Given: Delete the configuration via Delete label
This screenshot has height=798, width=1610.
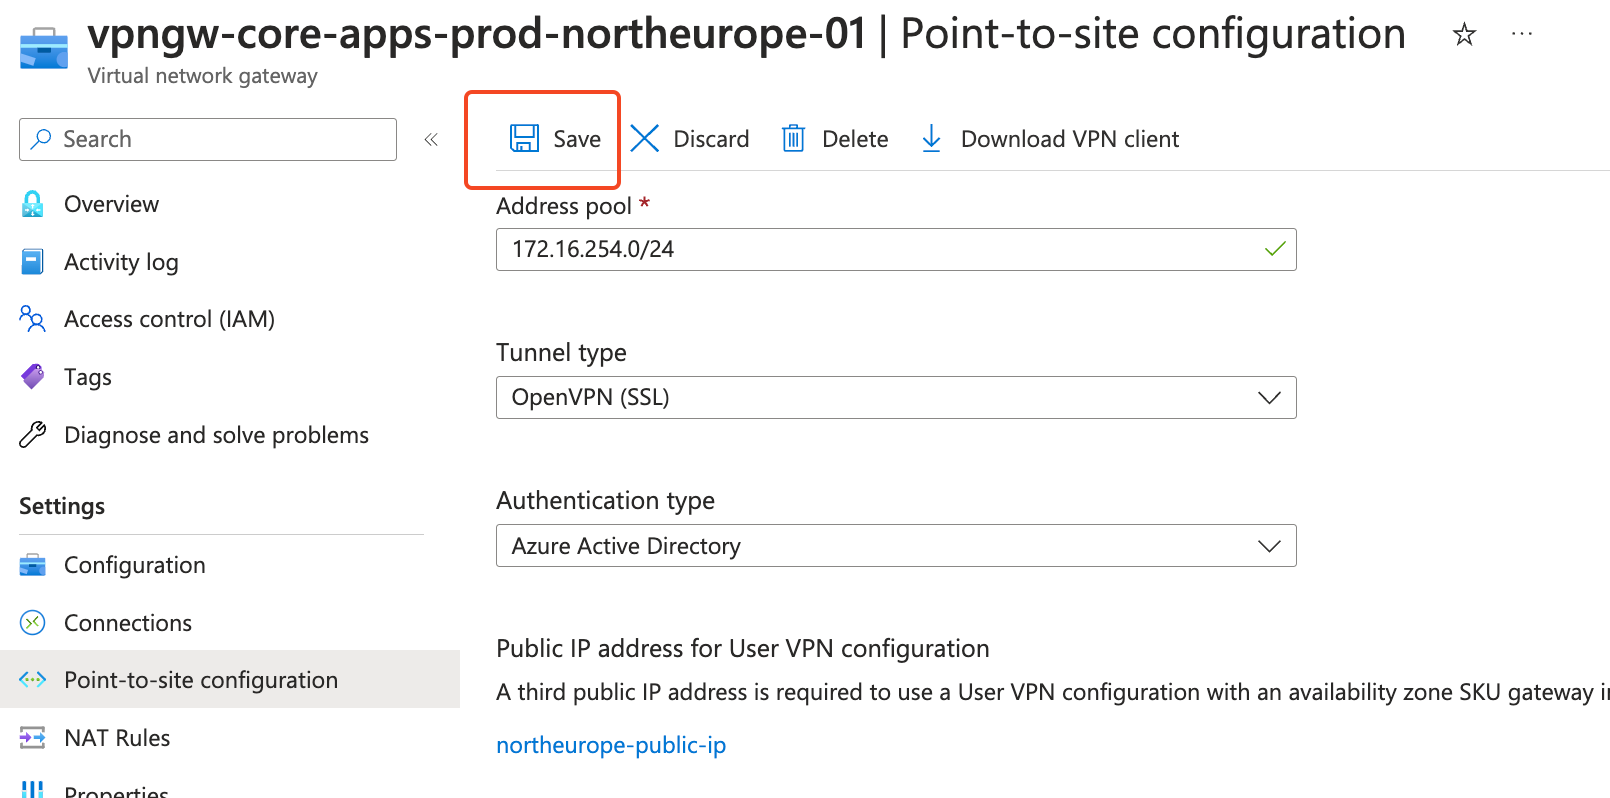Looking at the screenshot, I should pyautogui.click(x=855, y=139).
